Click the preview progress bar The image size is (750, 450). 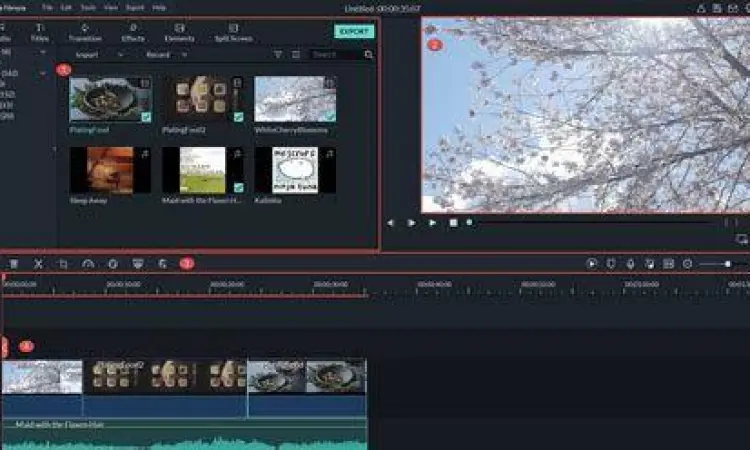pos(593,222)
